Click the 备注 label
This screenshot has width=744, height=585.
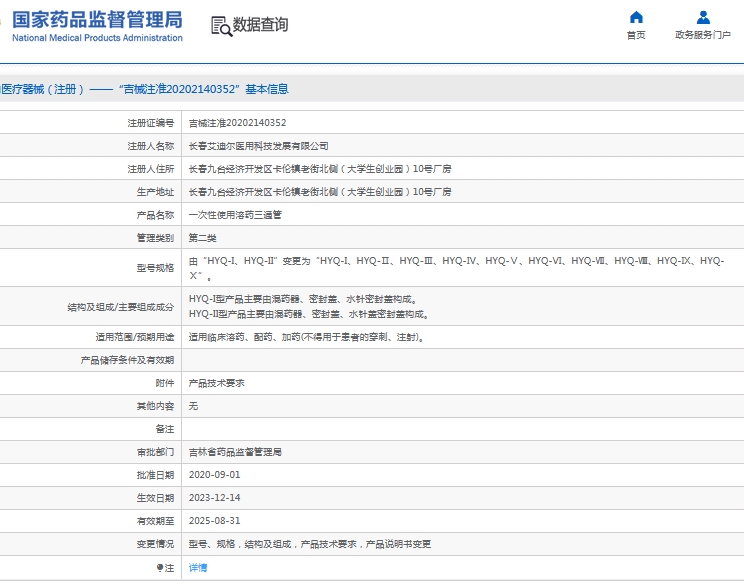165,429
